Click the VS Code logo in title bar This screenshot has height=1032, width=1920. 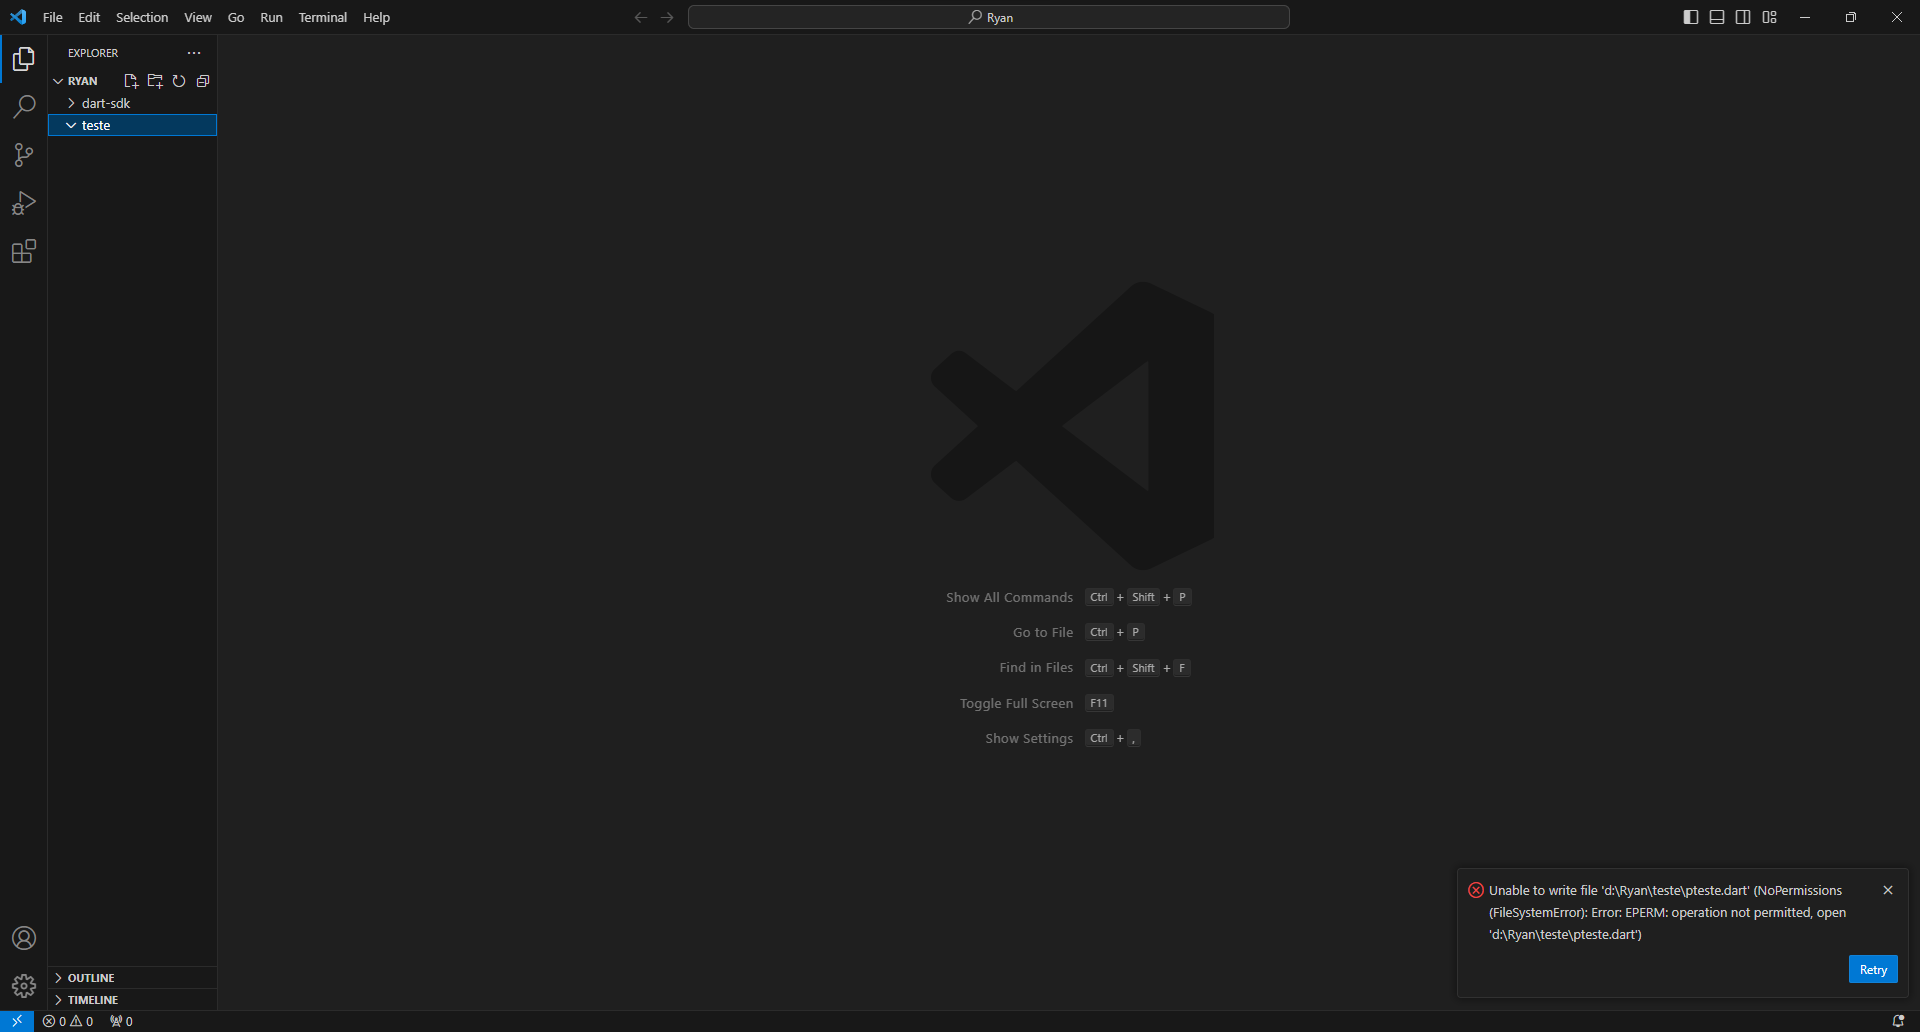click(18, 17)
